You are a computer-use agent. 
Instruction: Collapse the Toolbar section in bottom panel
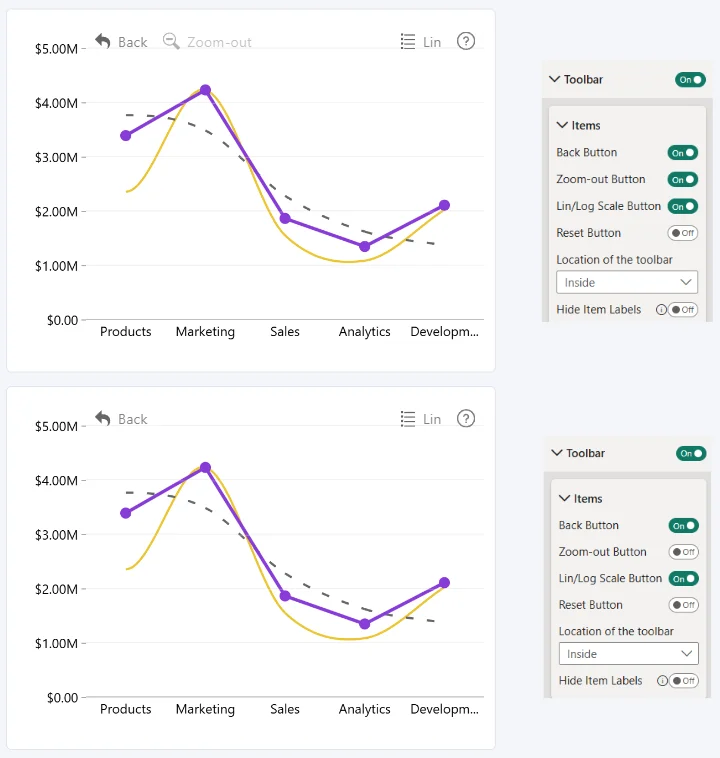point(557,452)
